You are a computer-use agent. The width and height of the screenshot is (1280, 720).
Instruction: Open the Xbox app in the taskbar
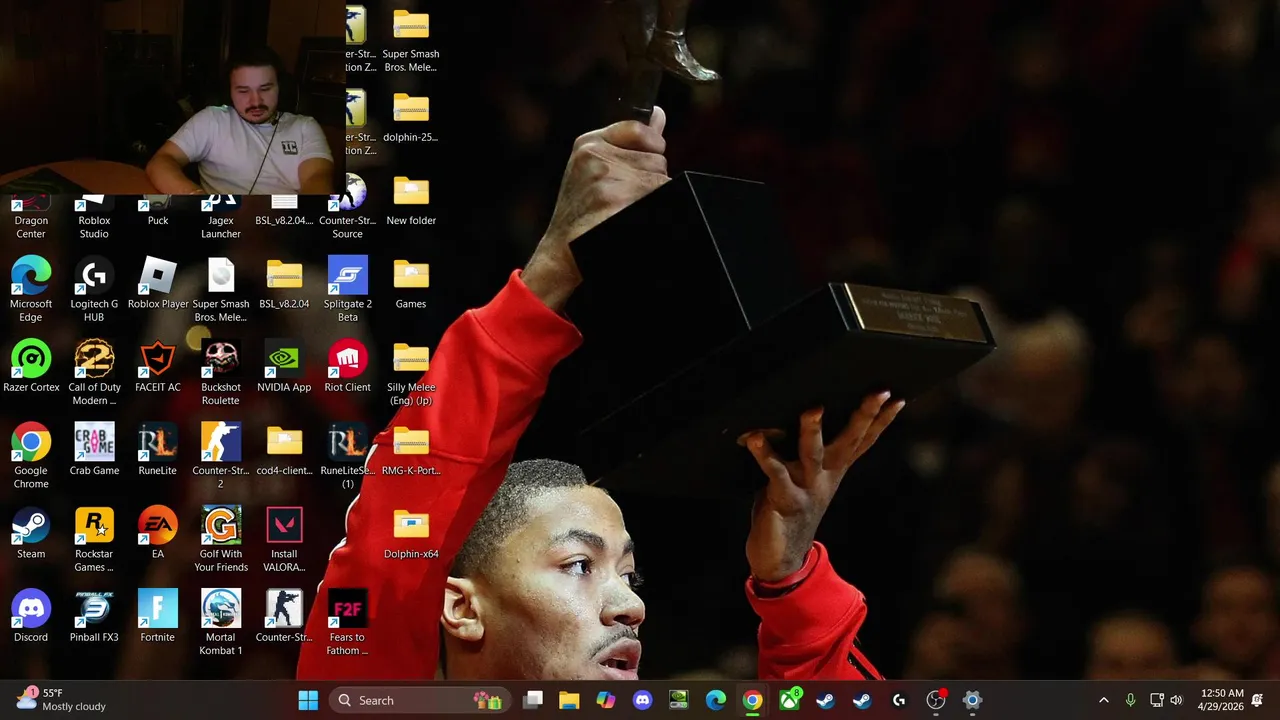[789, 700]
